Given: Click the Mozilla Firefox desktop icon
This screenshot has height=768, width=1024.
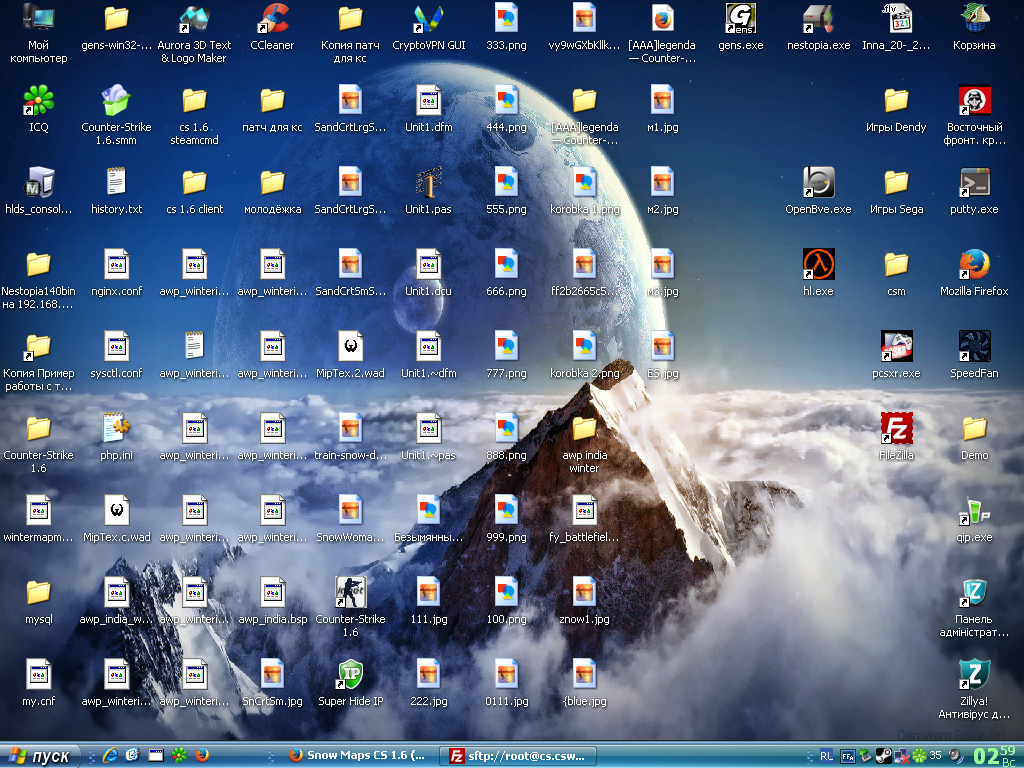Looking at the screenshot, I should click(974, 272).
